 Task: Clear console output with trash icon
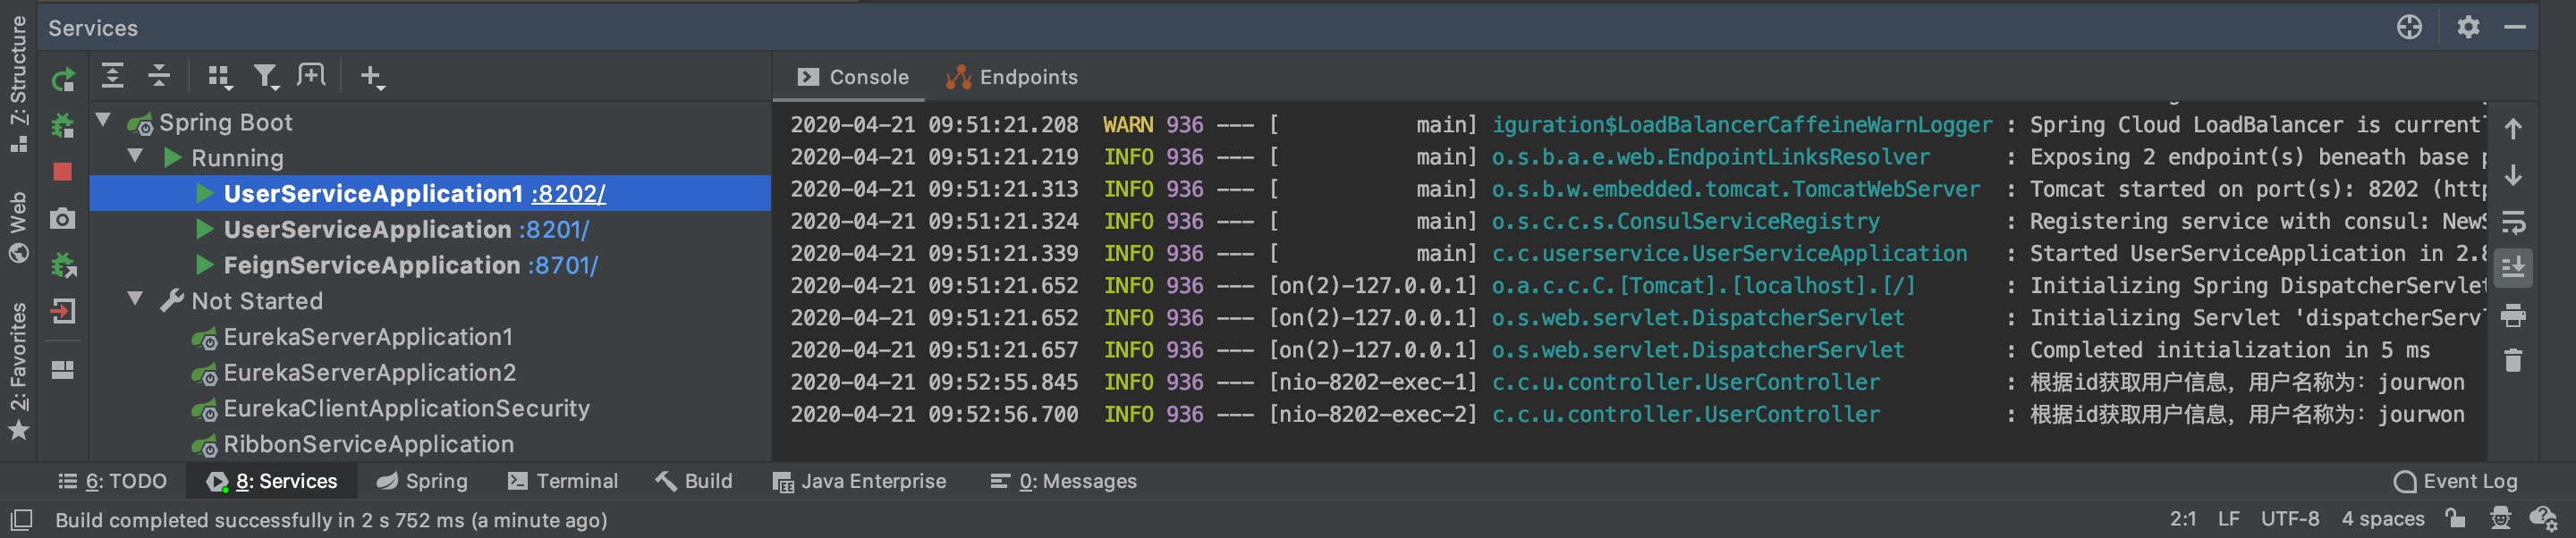(x=2513, y=360)
